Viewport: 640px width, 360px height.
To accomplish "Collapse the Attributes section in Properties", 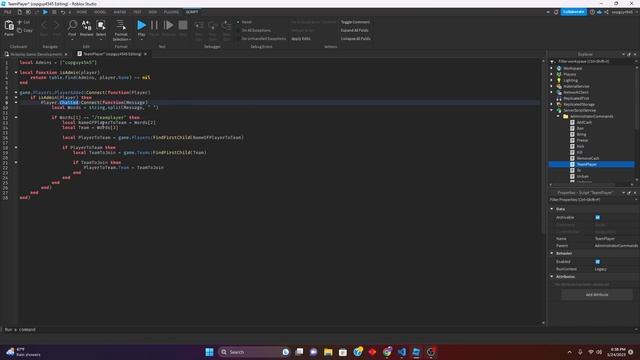I will [552, 277].
